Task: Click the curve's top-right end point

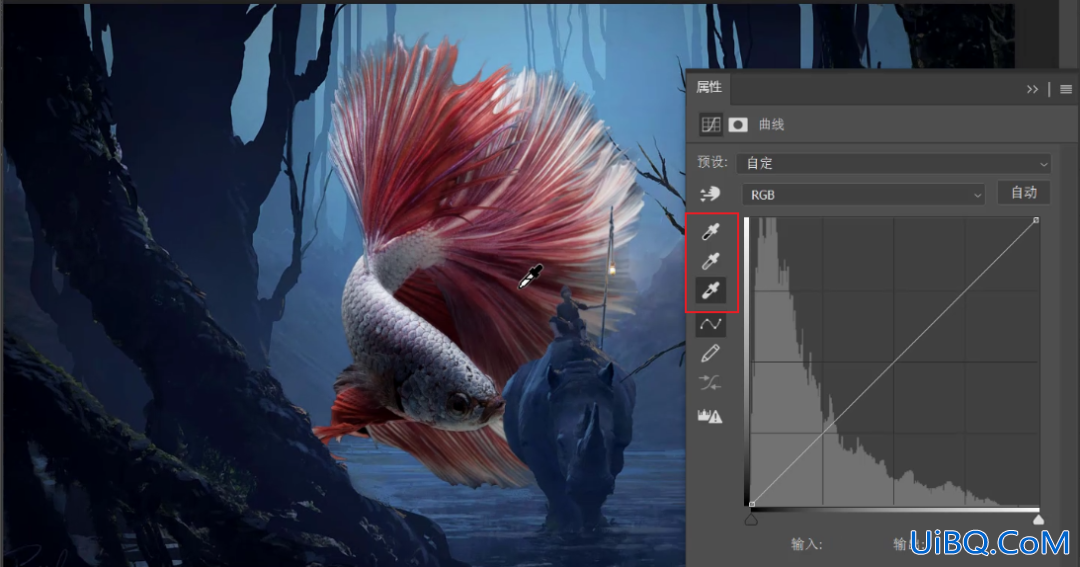Action: [1036, 220]
